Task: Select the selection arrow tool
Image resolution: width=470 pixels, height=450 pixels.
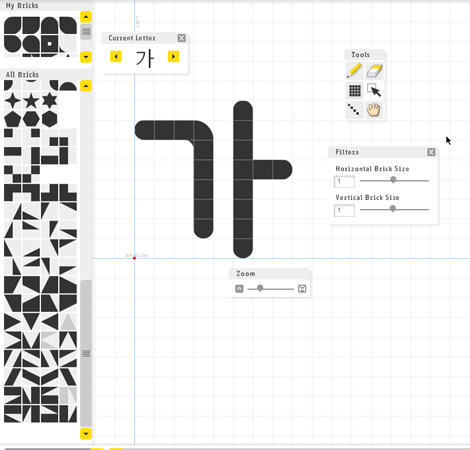Action: (374, 90)
